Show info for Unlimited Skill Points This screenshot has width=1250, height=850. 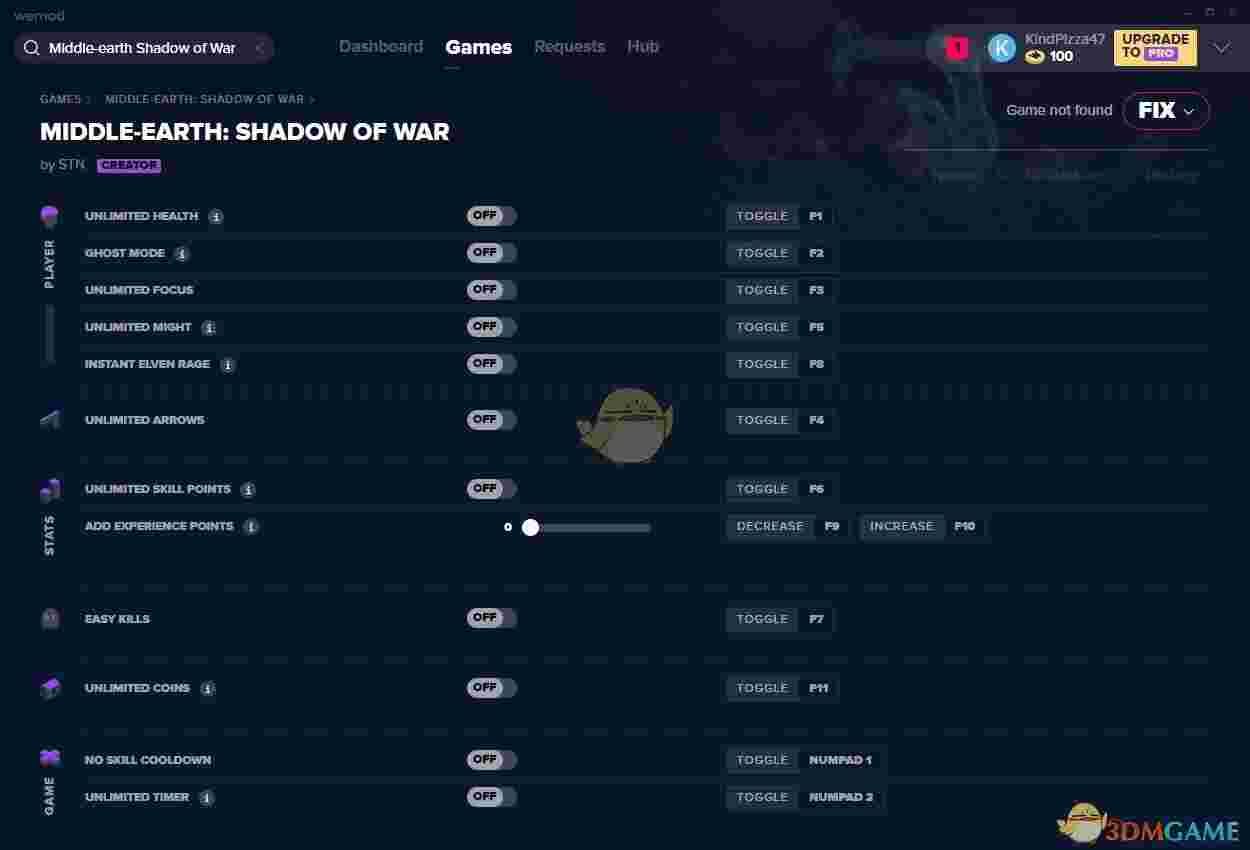[x=248, y=490]
